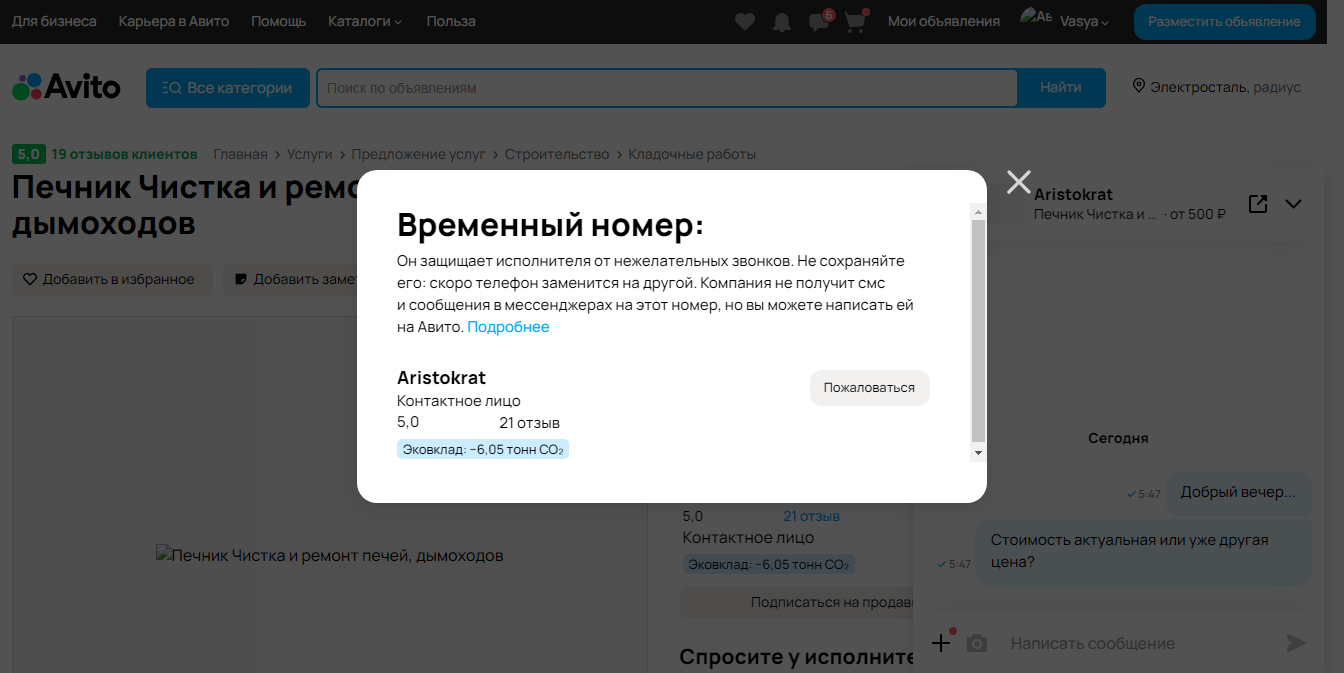Click Aristokrat name in dialog
This screenshot has width=1344, height=673.
coord(441,378)
